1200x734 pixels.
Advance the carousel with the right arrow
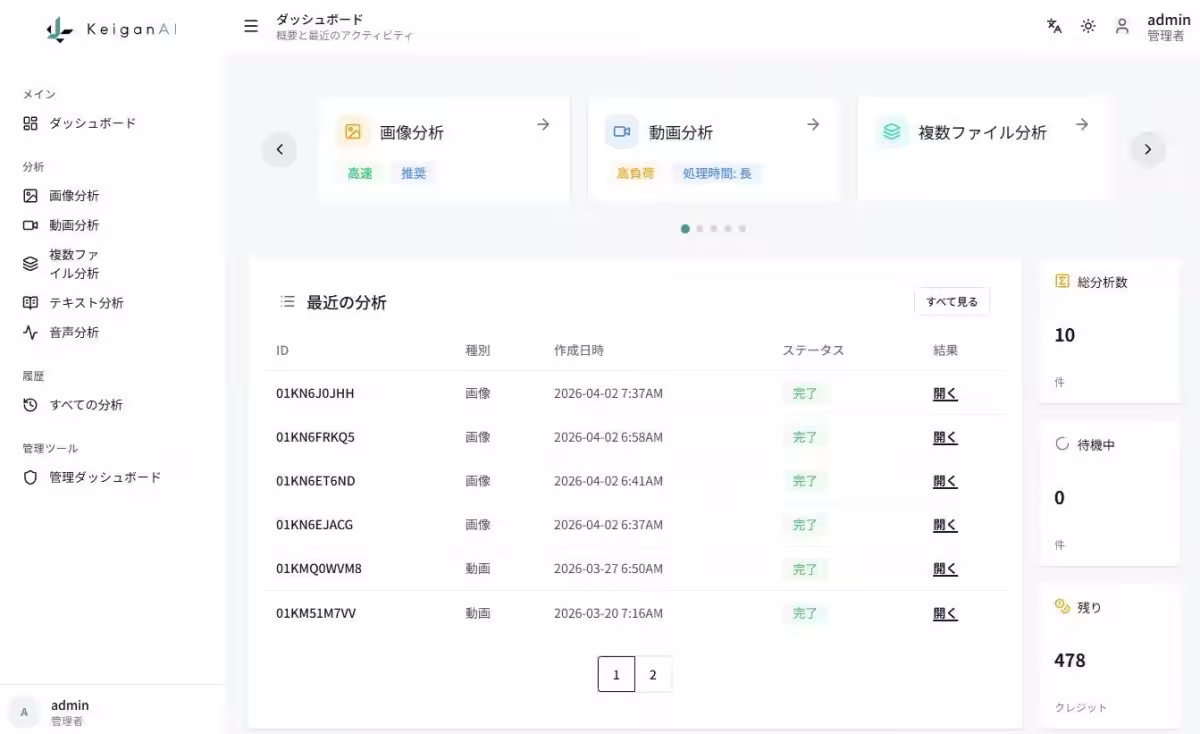point(1147,149)
